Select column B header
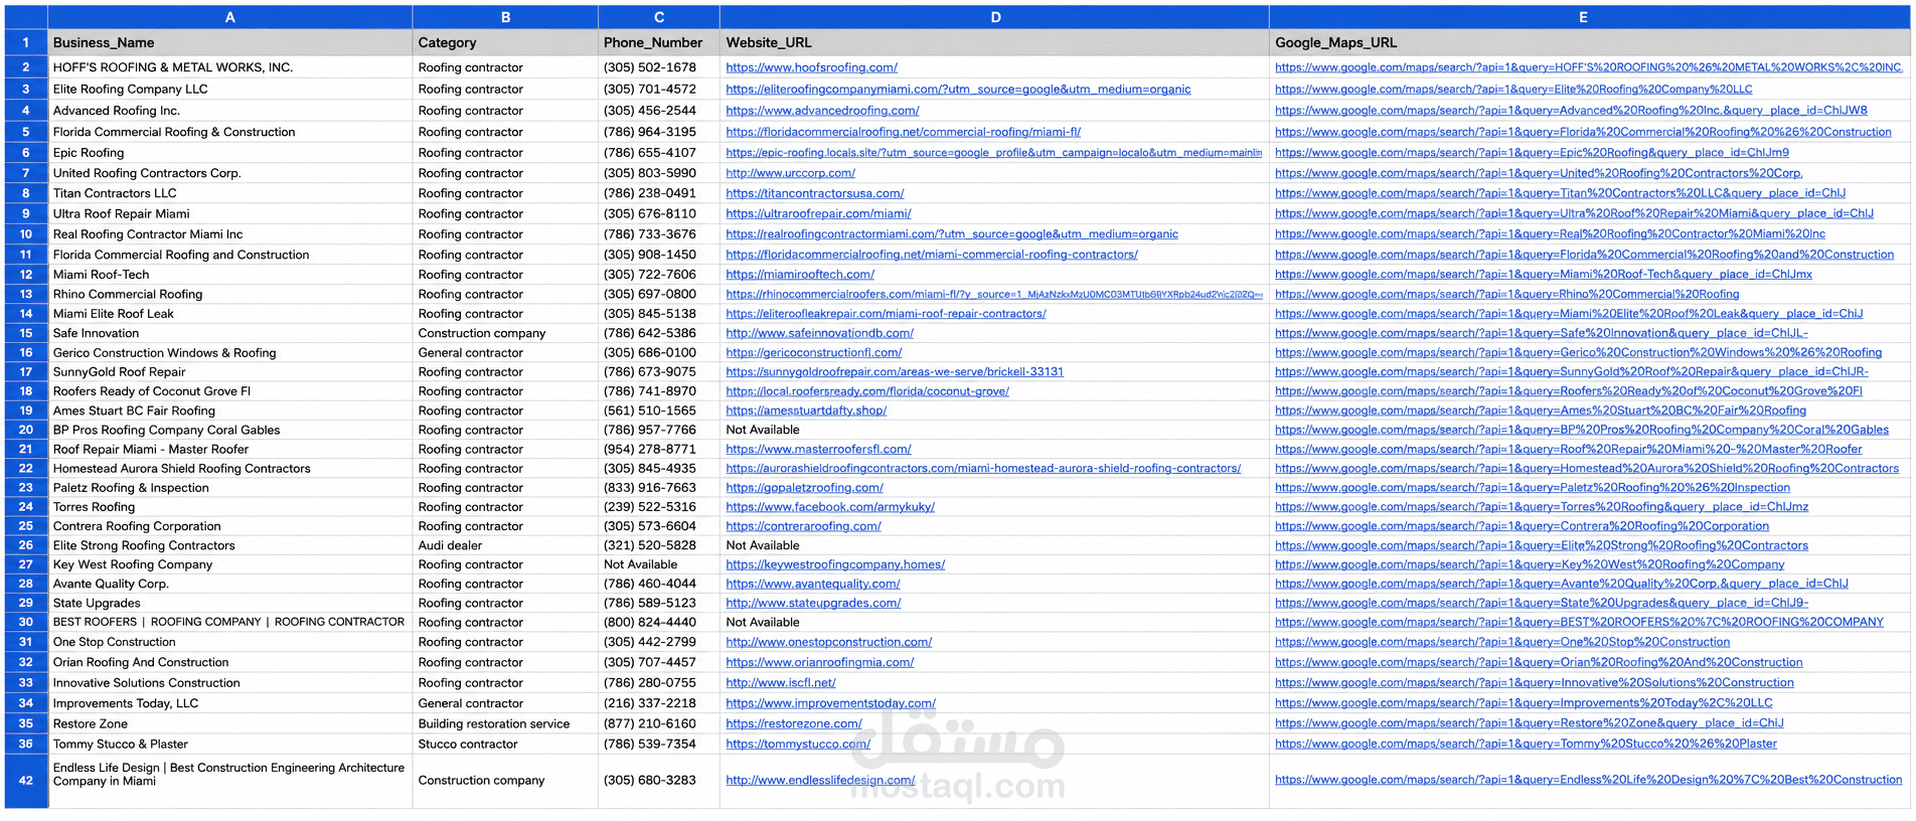The width and height of the screenshot is (1916, 821). [505, 17]
